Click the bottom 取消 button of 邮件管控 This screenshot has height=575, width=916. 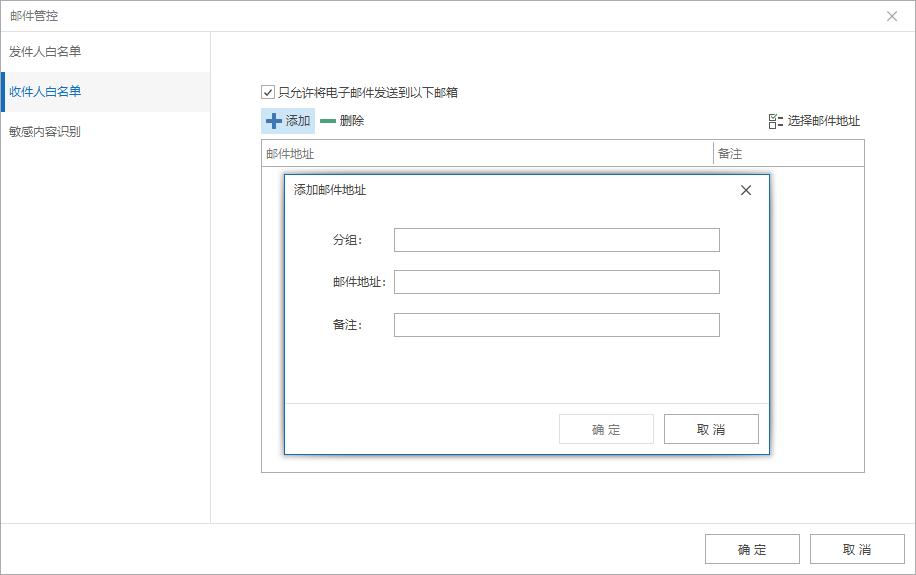click(x=857, y=549)
